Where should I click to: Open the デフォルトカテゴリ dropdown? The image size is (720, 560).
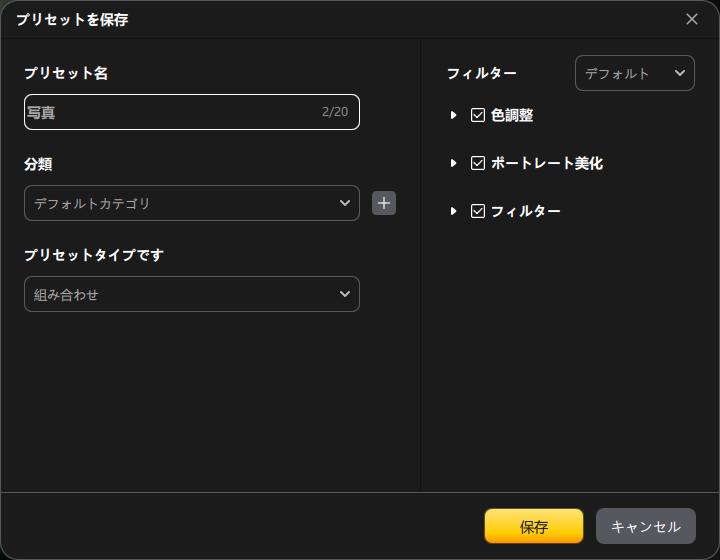coord(191,203)
